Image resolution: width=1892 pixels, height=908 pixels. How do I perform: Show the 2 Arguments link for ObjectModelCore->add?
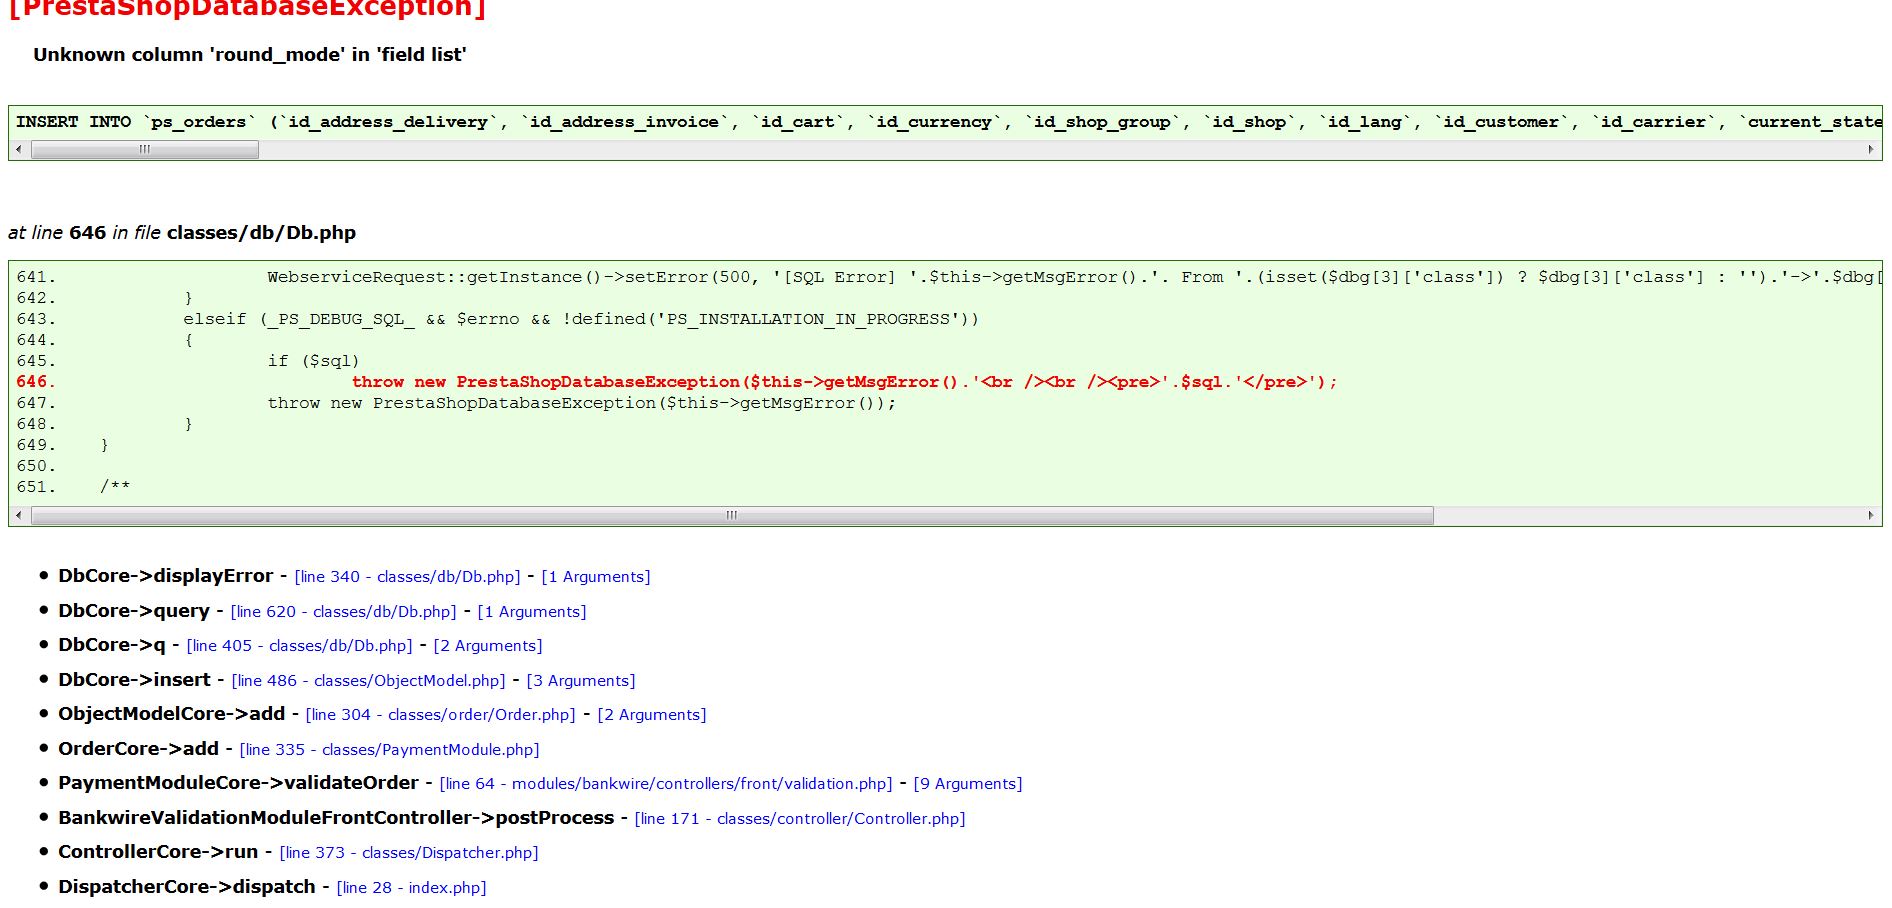652,715
